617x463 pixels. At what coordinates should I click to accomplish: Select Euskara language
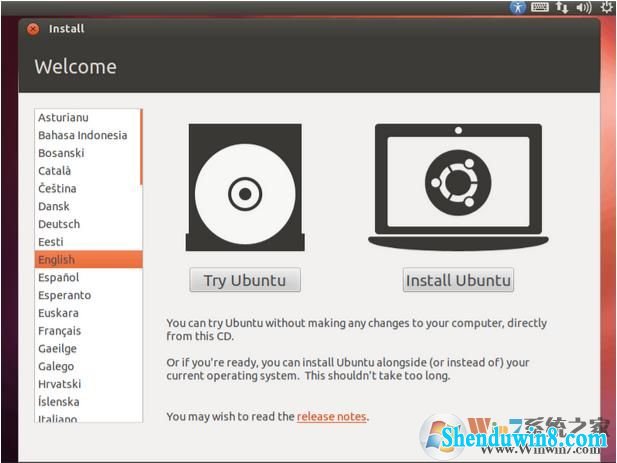click(88, 313)
